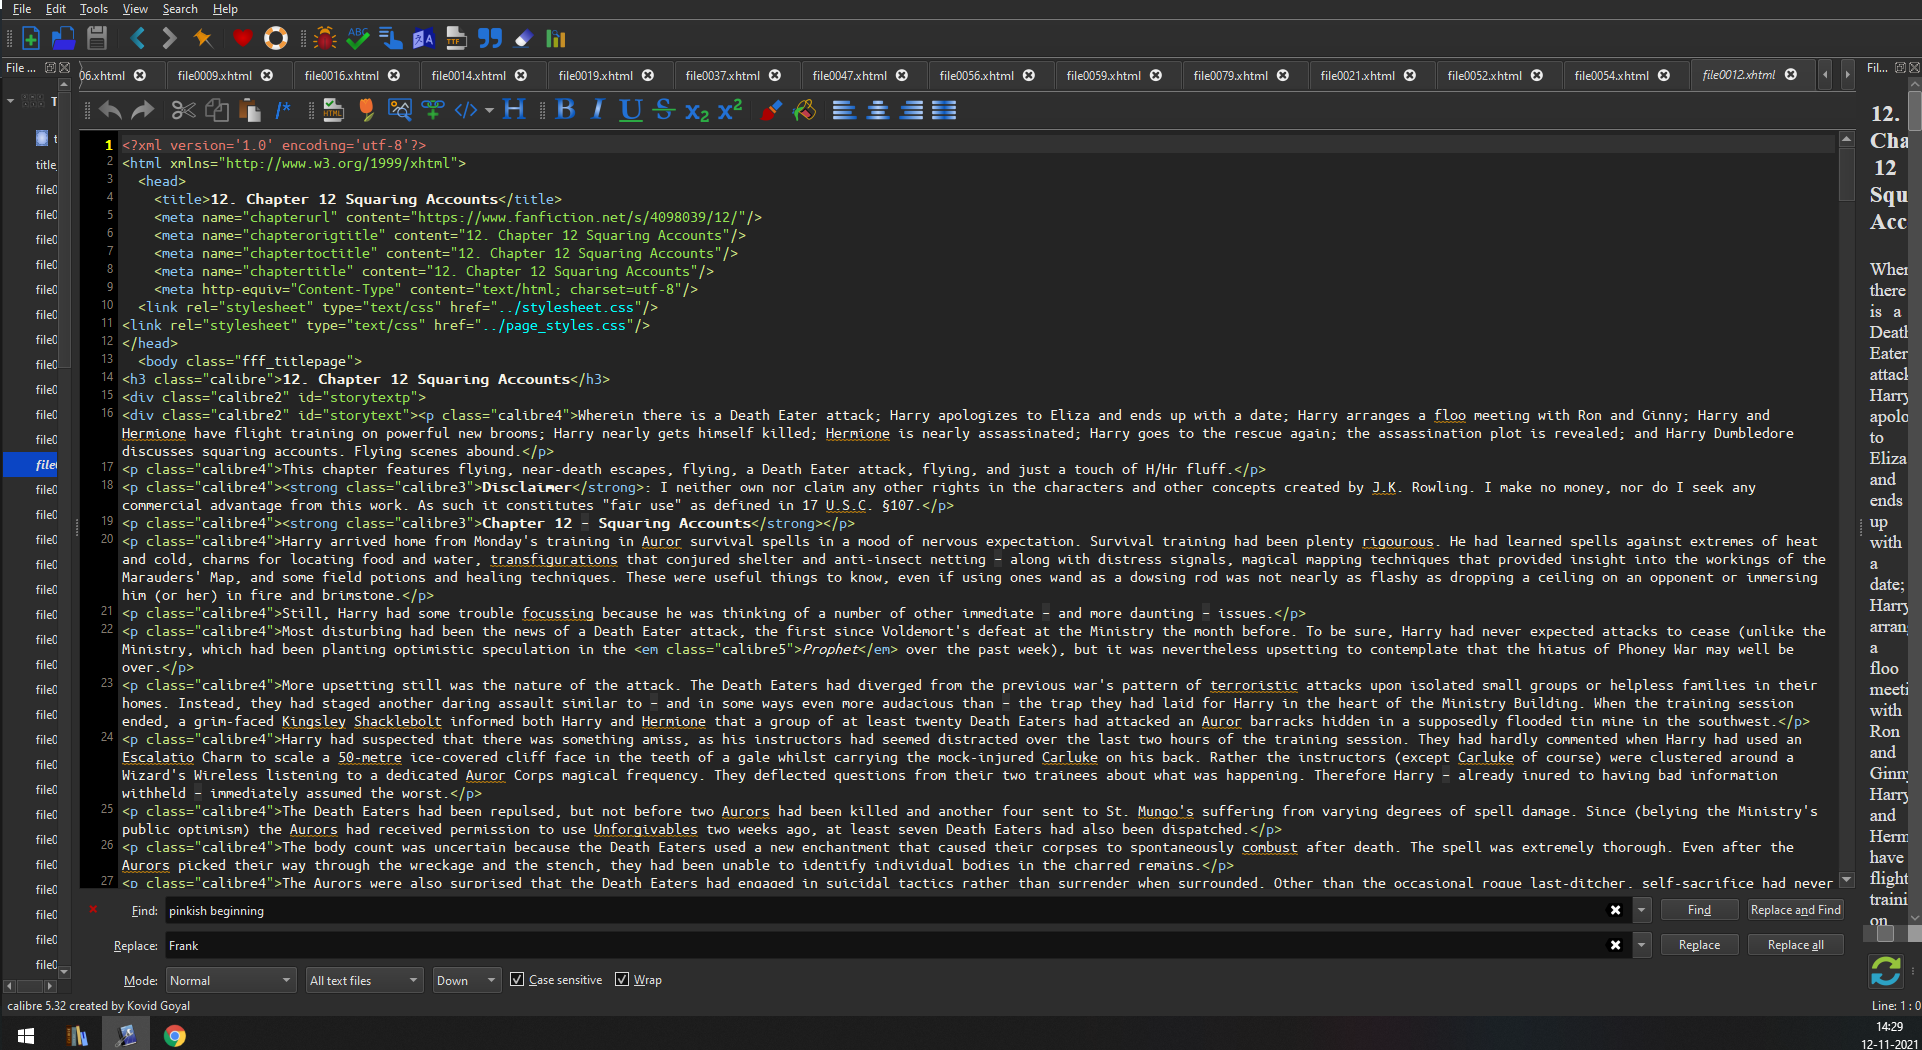Expand the All text files dropdown
Viewport: 1922px width, 1050px height.
[x=363, y=981]
